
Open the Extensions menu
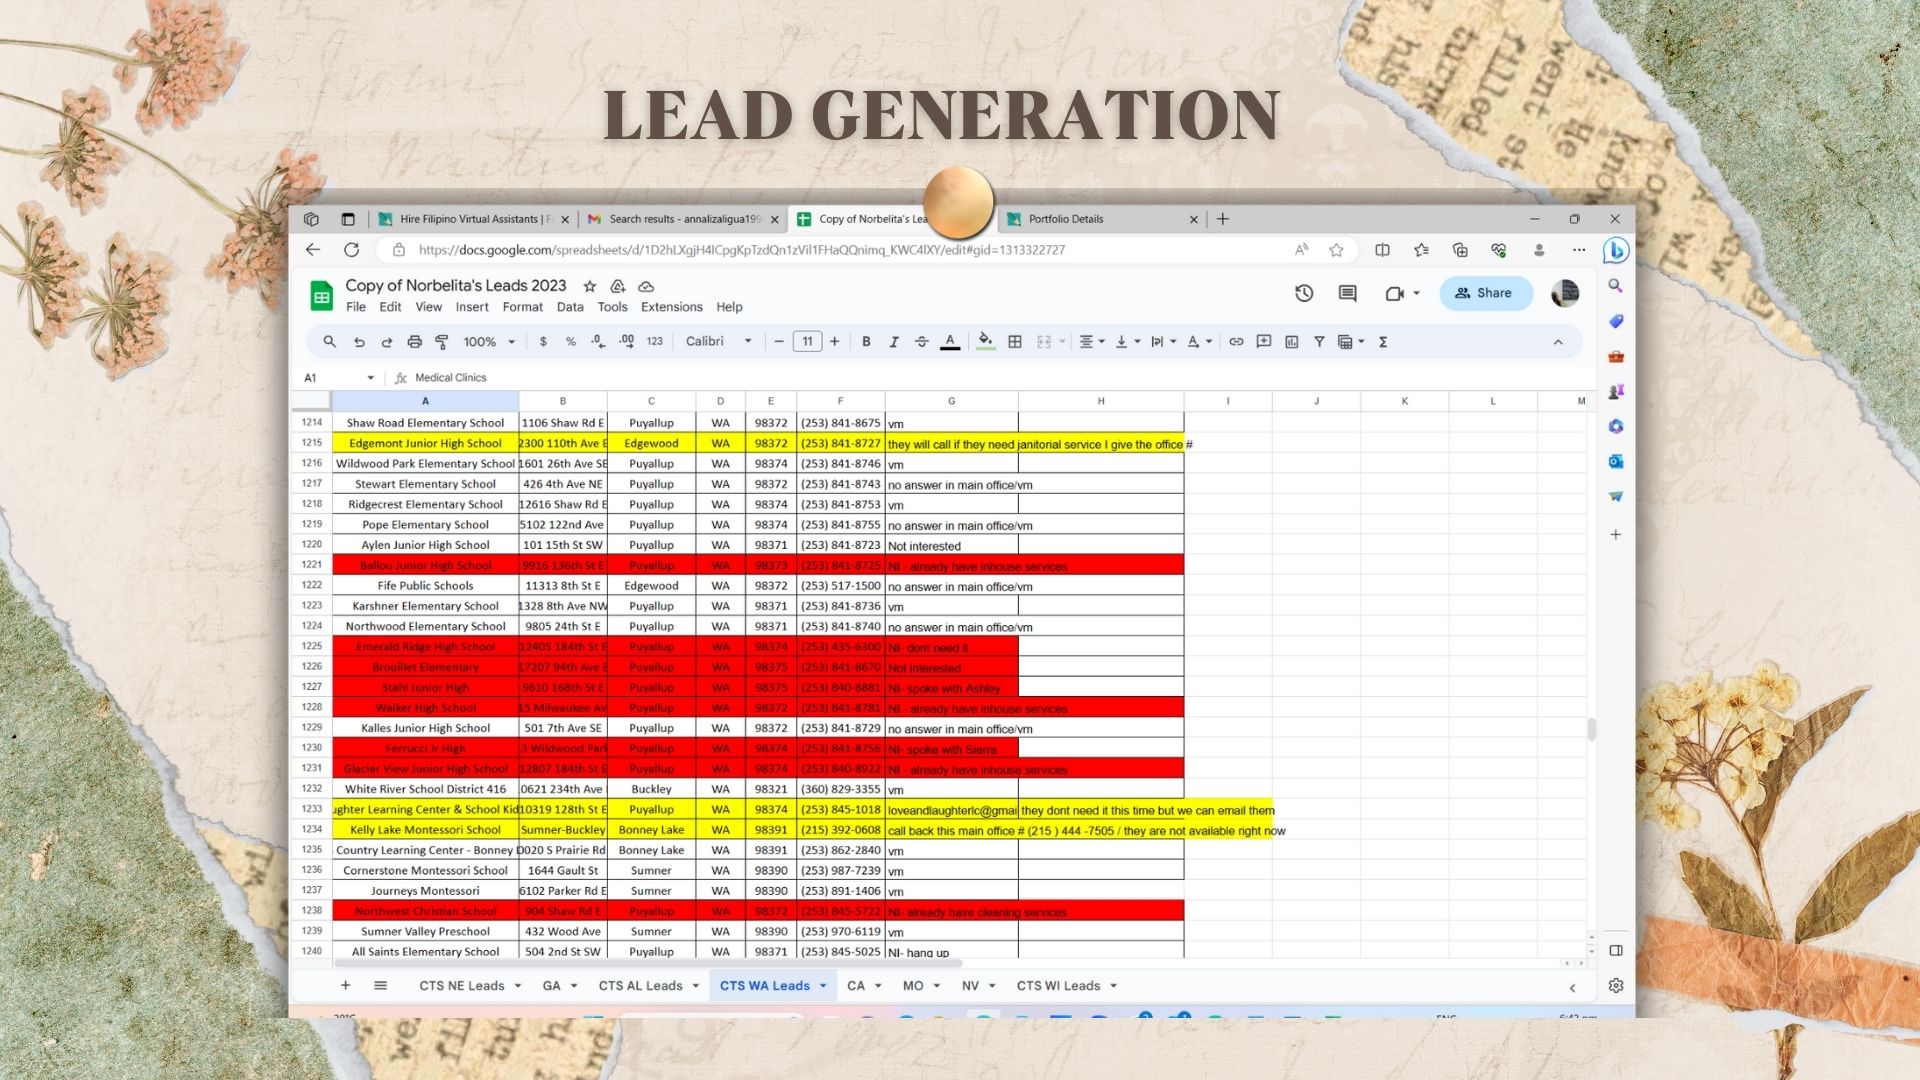(x=671, y=307)
